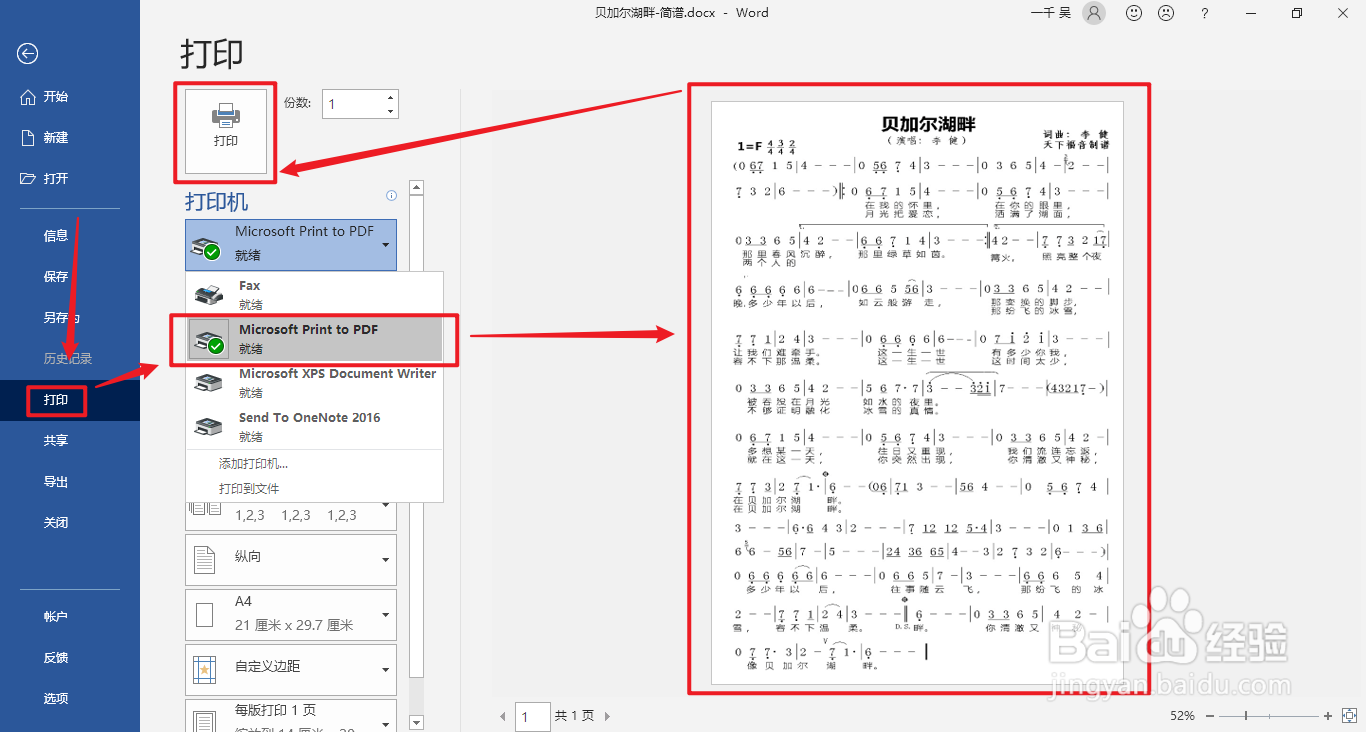The image size is (1366, 732).
Task: Open the A4 paper size dropdown
Action: [x=291, y=615]
